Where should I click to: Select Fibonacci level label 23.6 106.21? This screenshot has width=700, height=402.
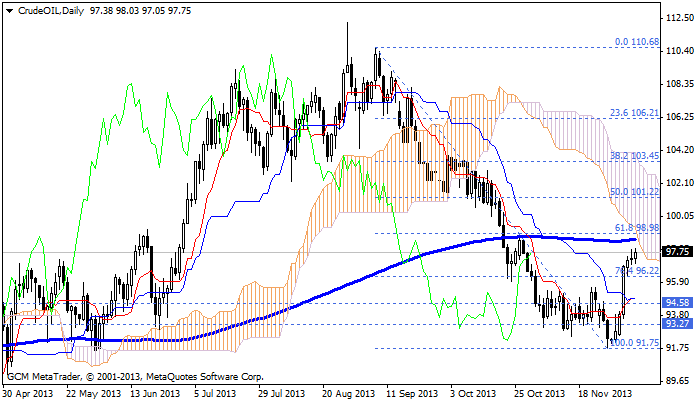pyautogui.click(x=633, y=113)
